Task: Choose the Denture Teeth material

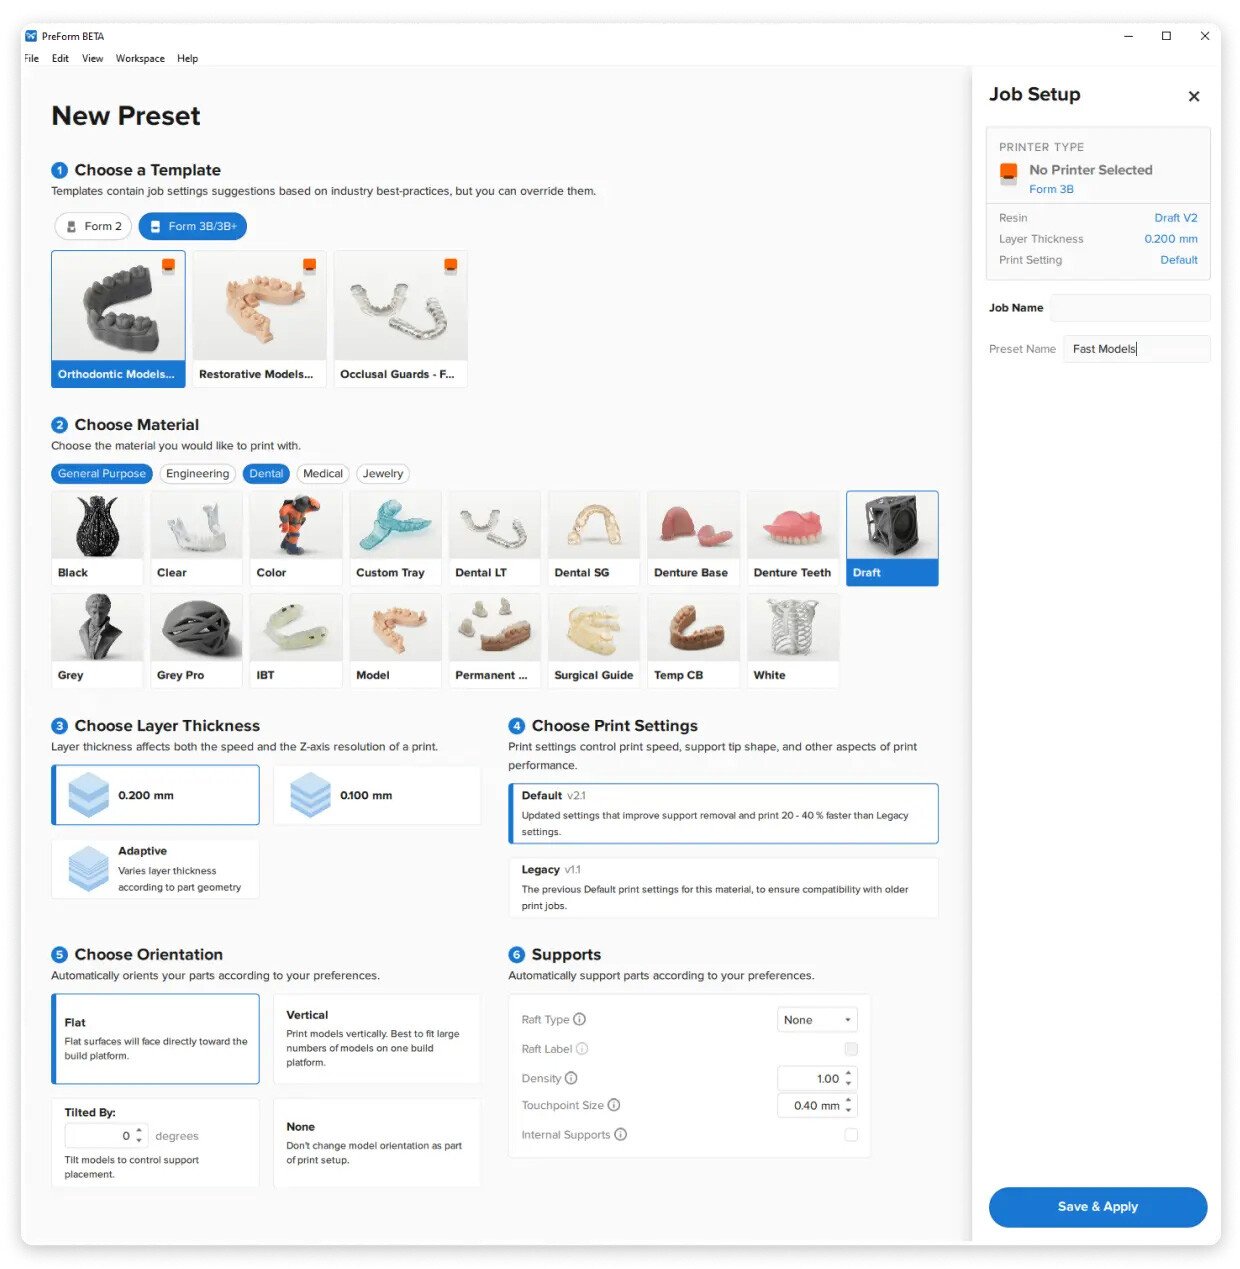Action: click(793, 538)
